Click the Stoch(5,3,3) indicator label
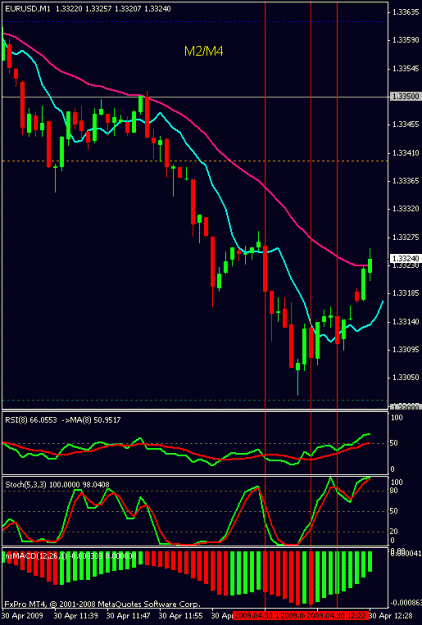Viewport: 422px width, 625px height. coord(57,485)
